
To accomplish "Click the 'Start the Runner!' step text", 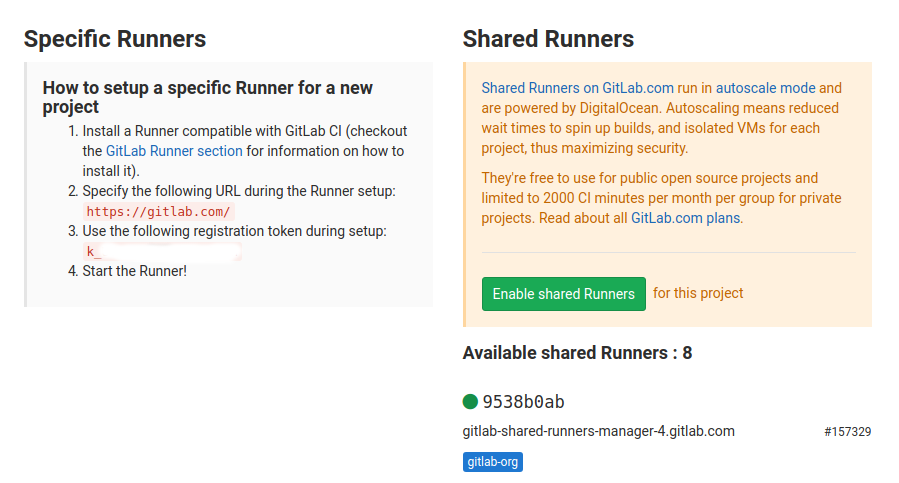I will coord(135,271).
